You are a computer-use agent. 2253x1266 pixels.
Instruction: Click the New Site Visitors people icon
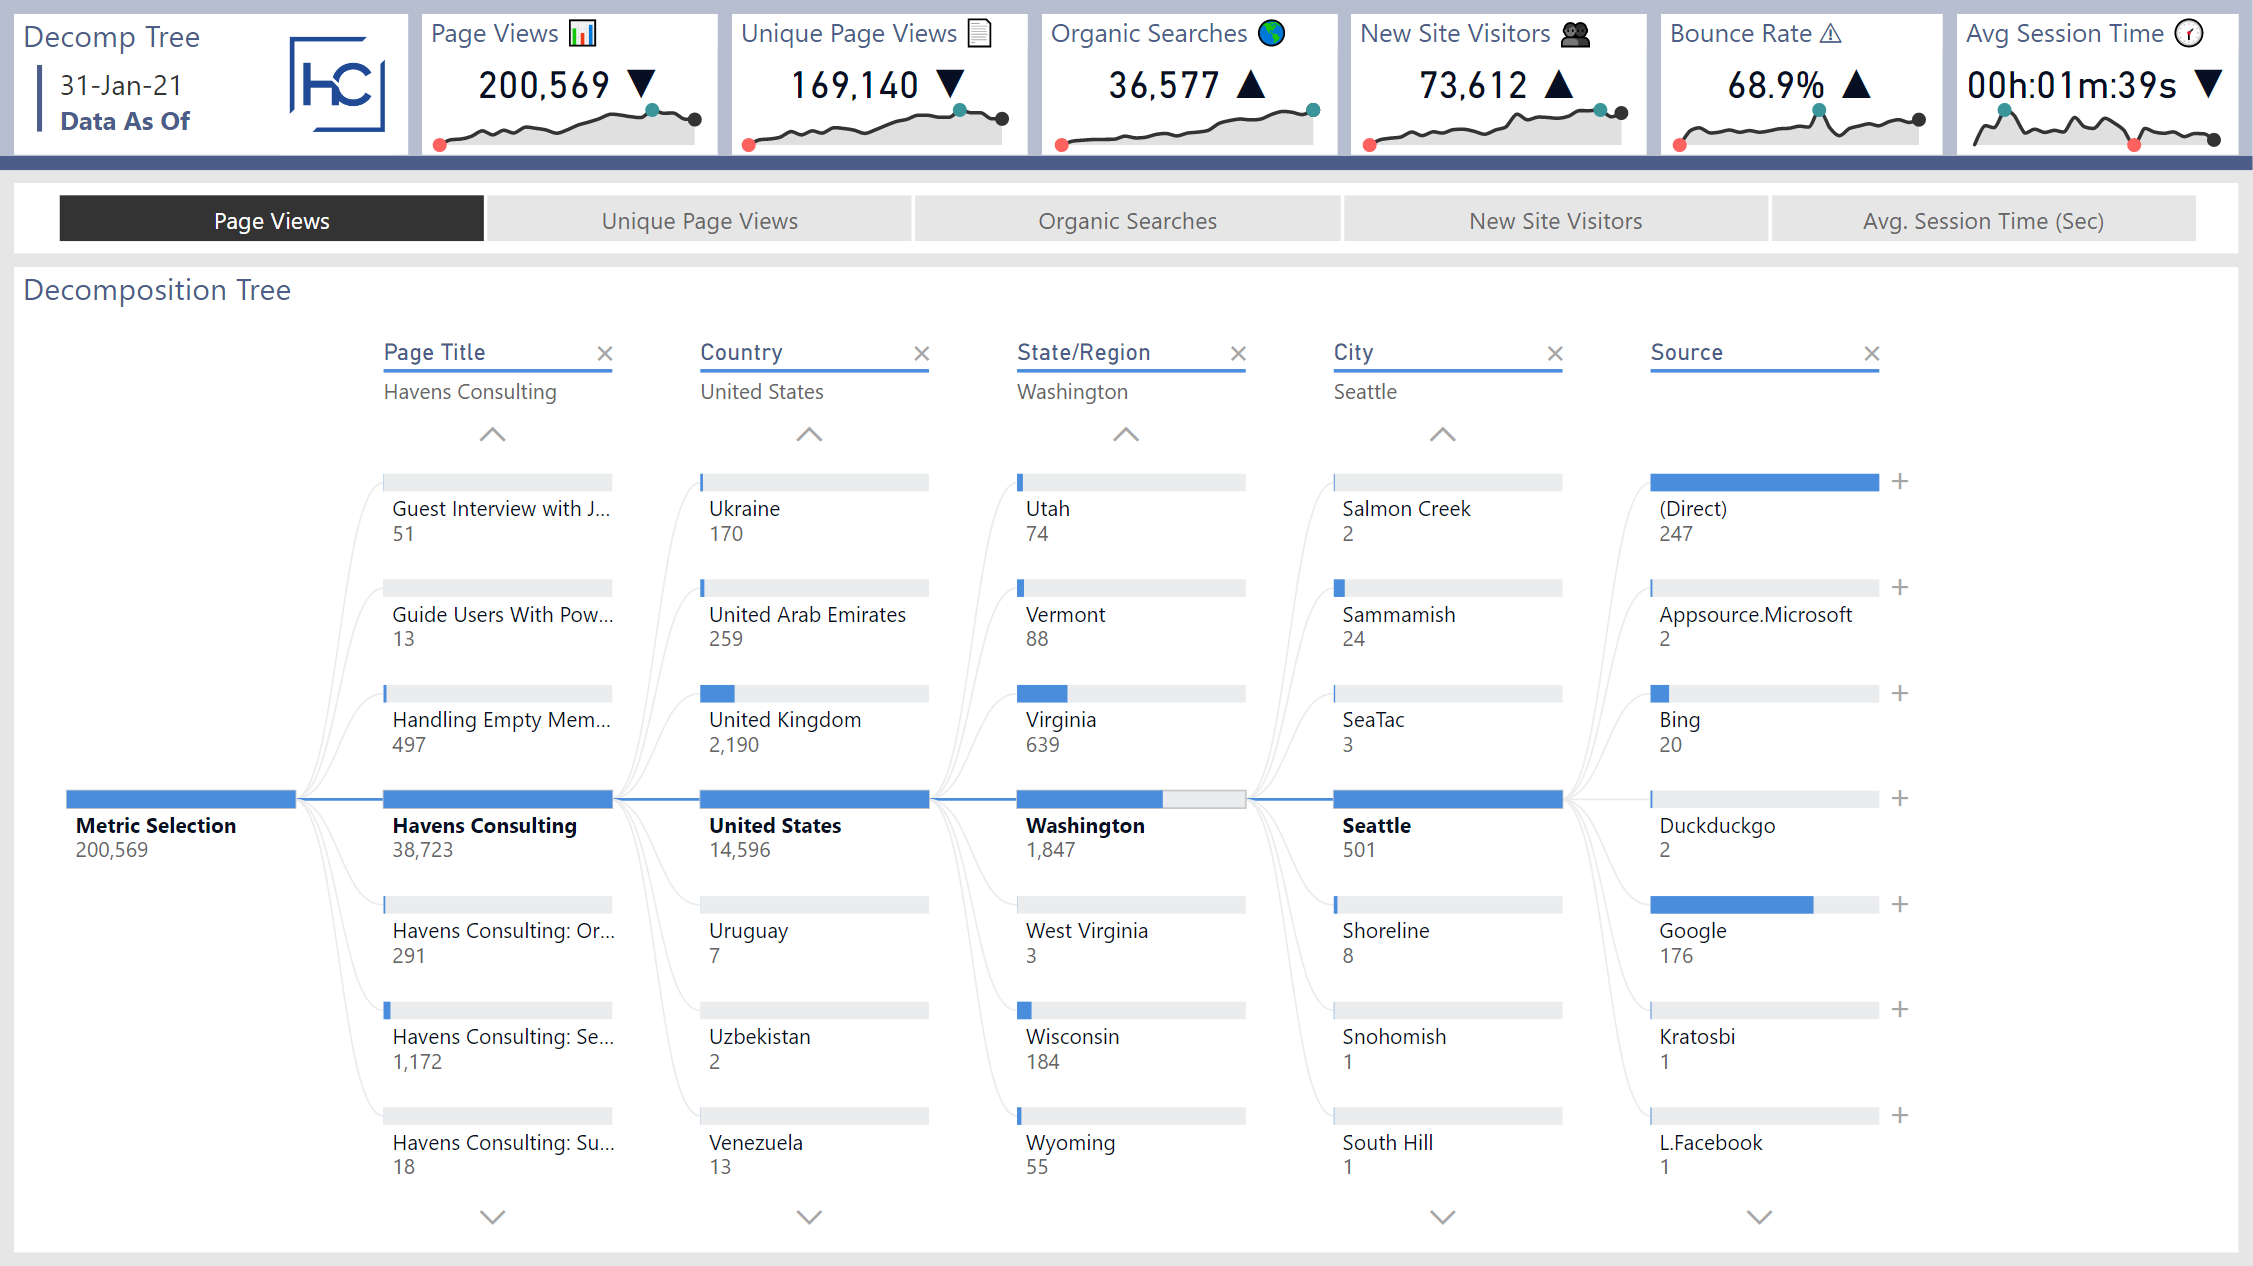point(1575,34)
